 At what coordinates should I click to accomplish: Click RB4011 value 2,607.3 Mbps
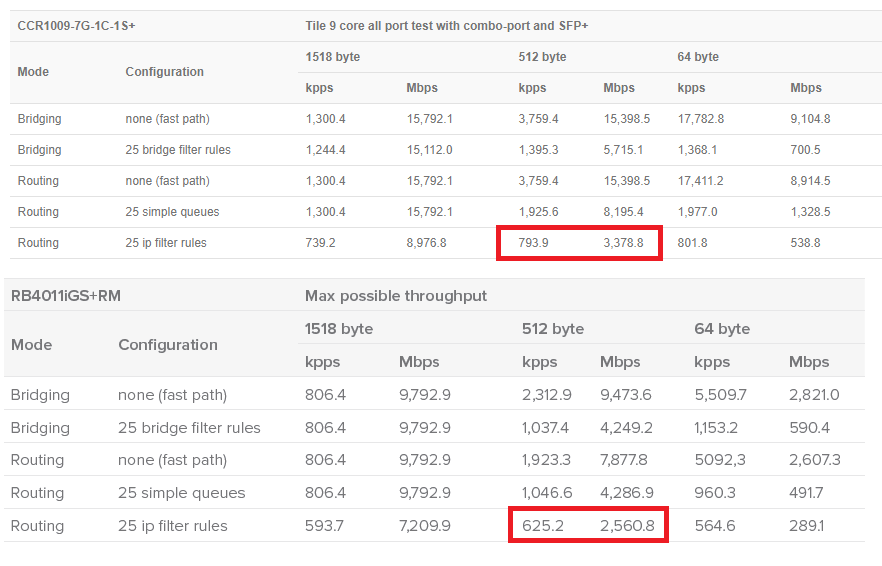point(814,460)
